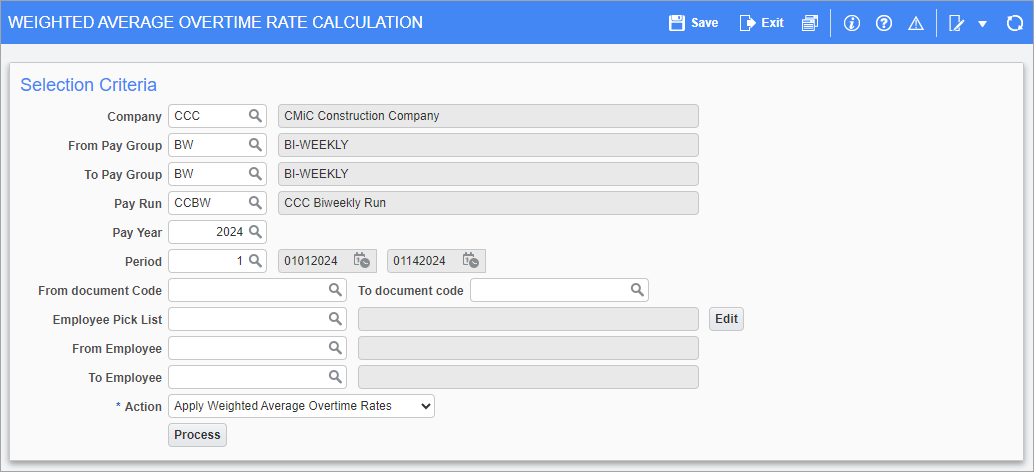Expand the Action dropdown list

point(302,406)
